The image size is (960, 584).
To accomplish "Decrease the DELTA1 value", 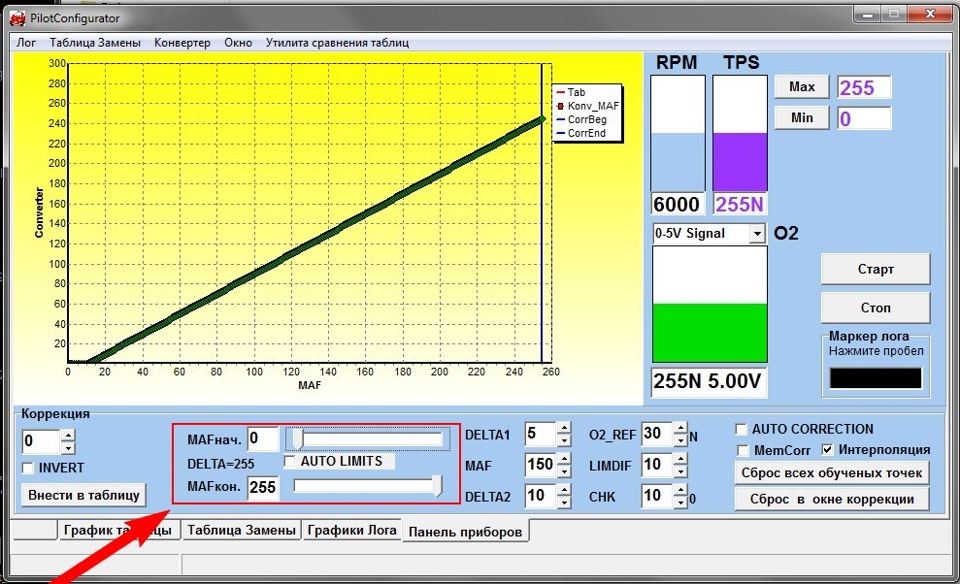I will click(564, 441).
